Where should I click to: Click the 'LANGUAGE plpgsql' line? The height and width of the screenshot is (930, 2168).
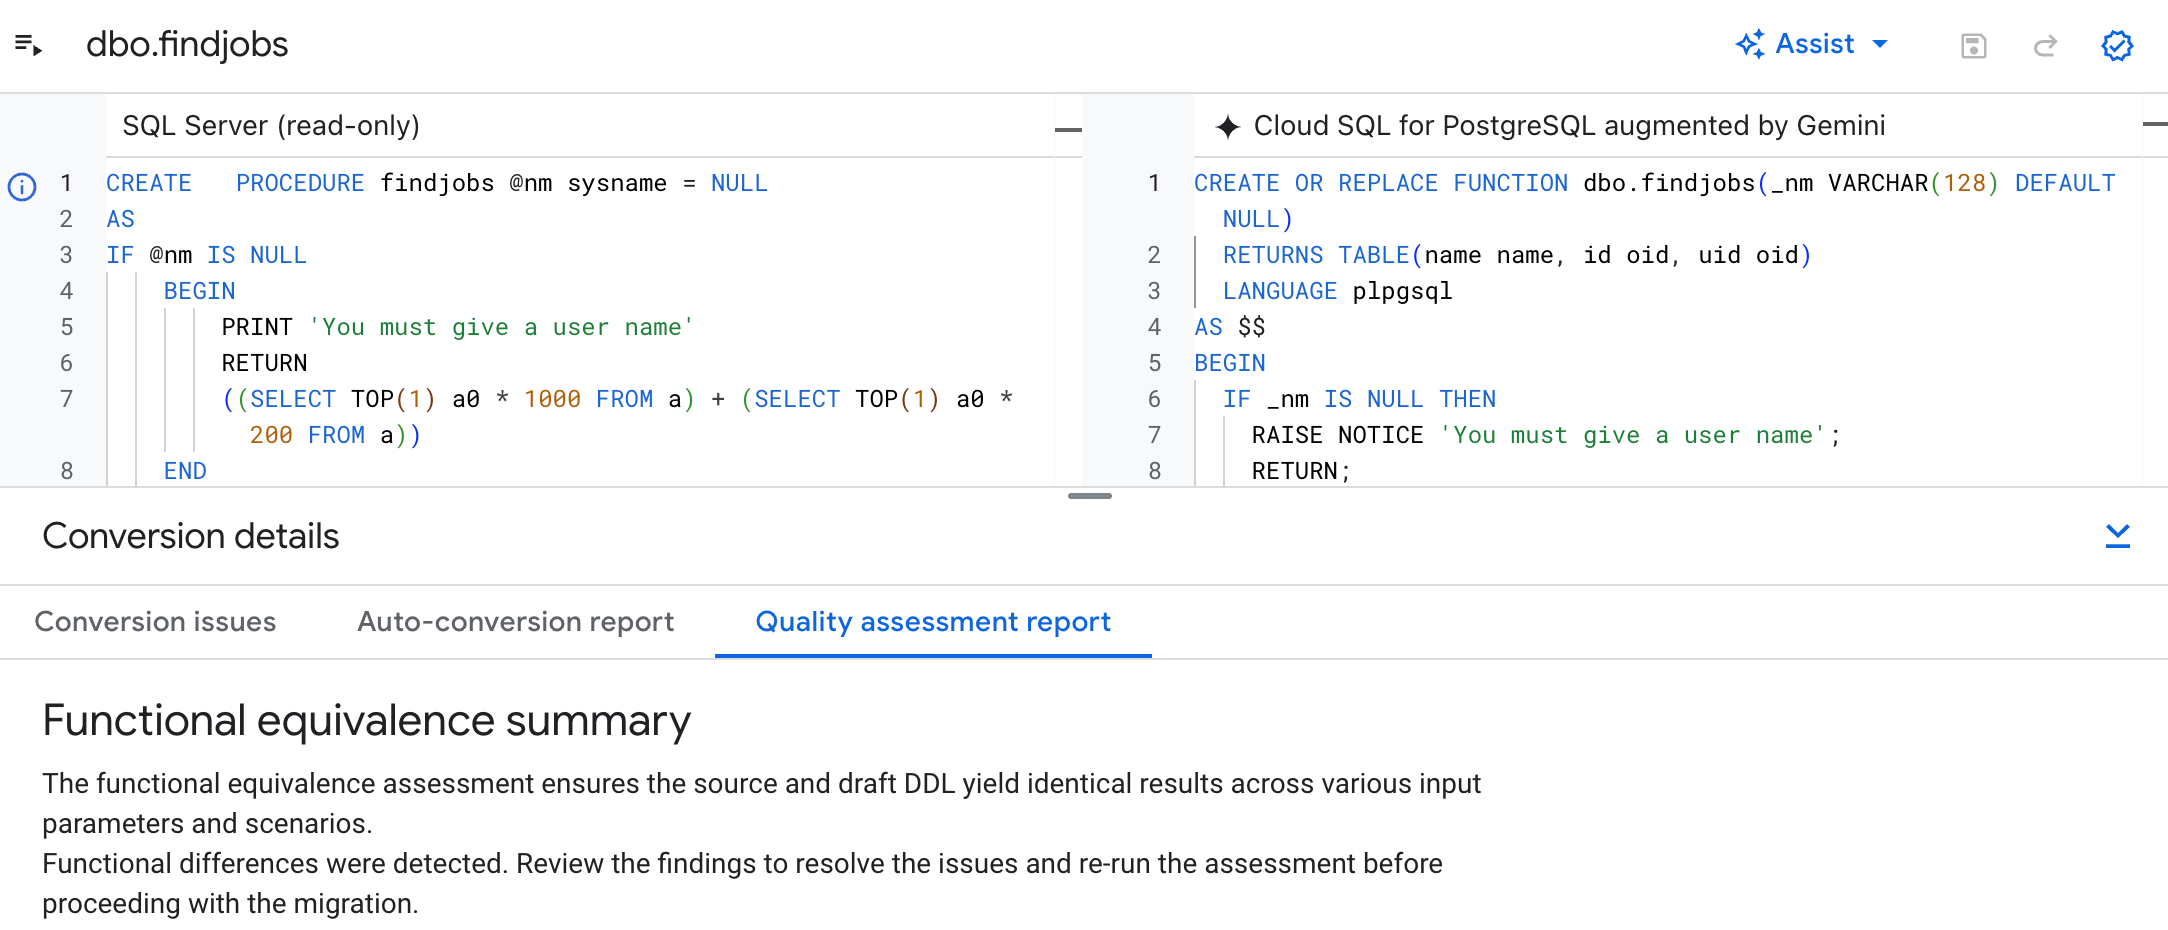point(1337,292)
